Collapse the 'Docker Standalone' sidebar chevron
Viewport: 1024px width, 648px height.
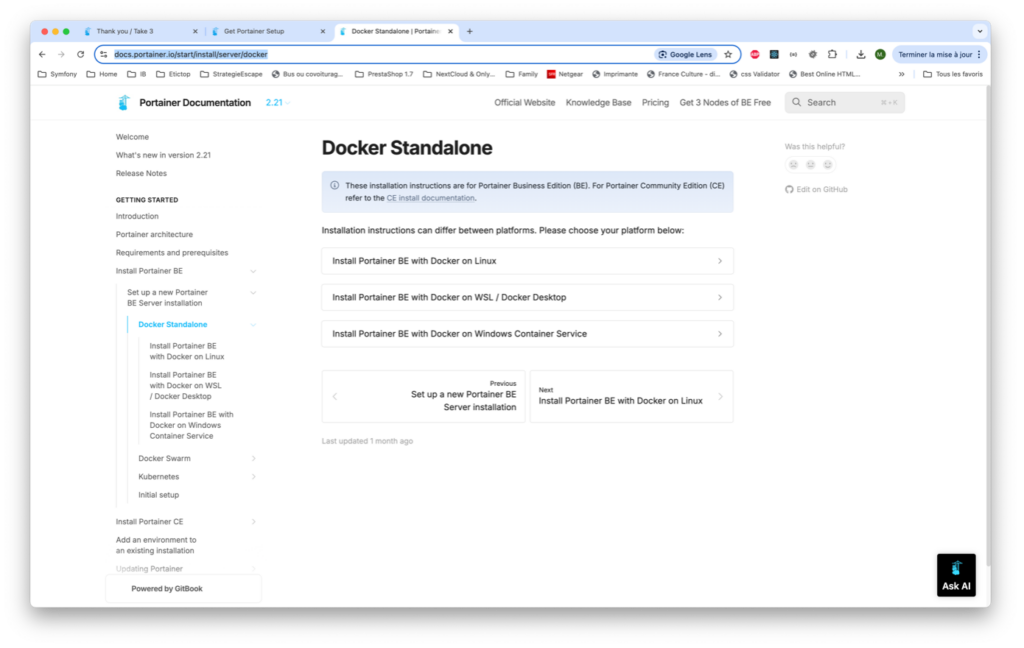tap(253, 325)
